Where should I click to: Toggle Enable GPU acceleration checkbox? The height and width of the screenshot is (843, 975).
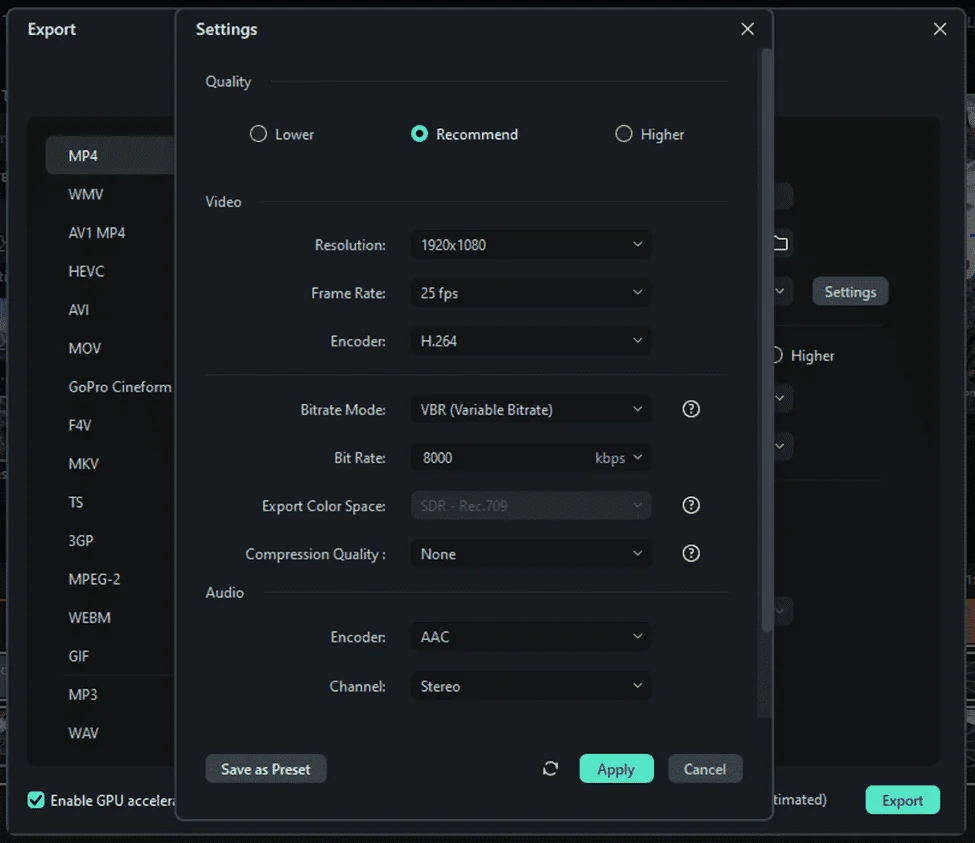coord(36,800)
